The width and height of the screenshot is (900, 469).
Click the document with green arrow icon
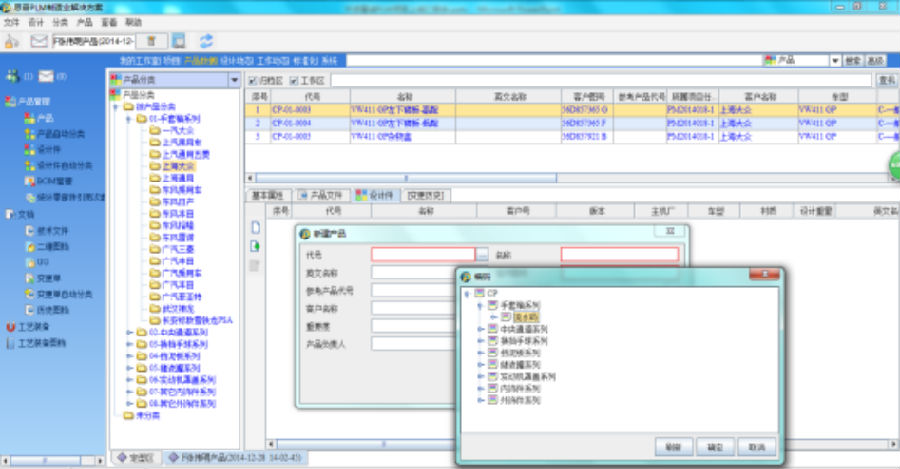tap(255, 246)
